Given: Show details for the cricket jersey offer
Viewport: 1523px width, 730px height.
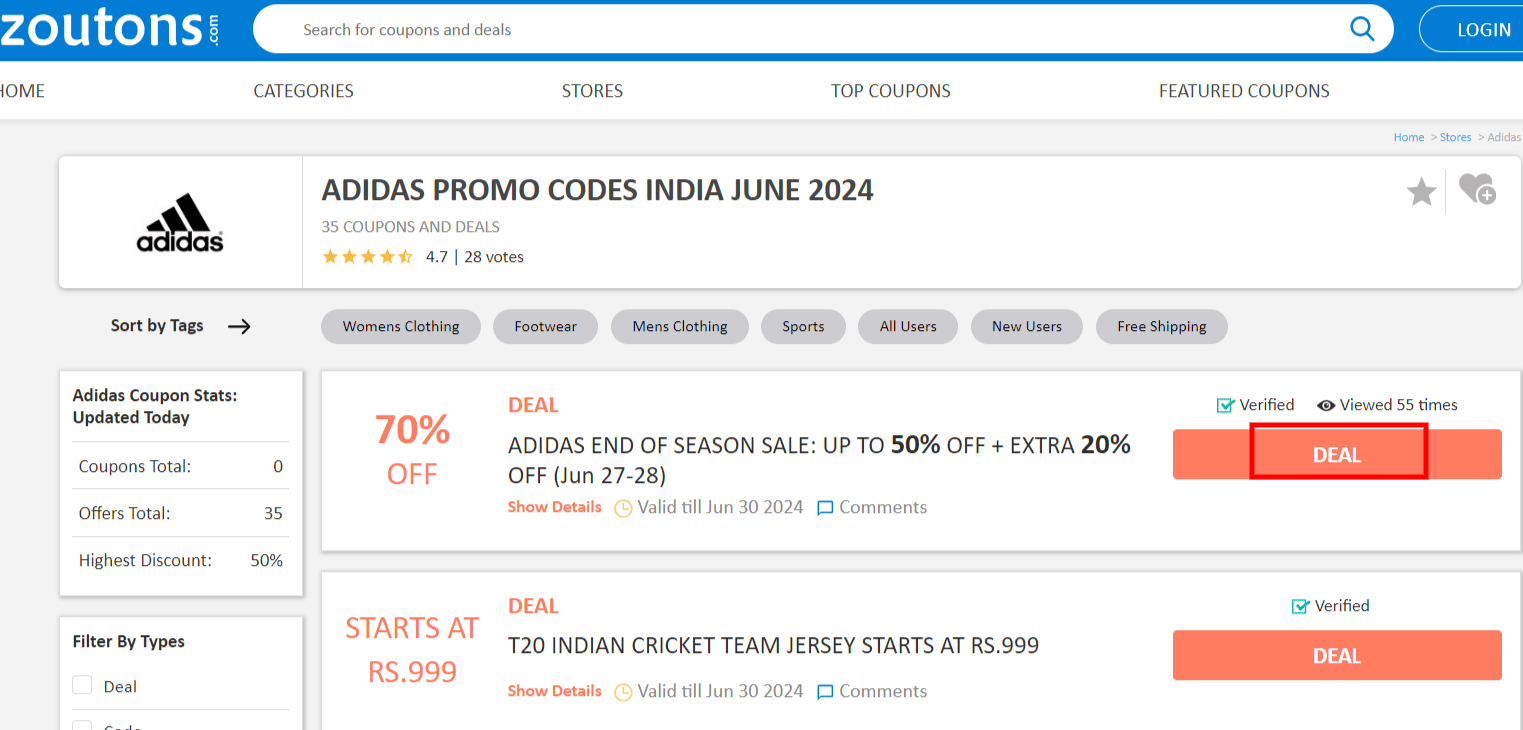Looking at the screenshot, I should coord(554,691).
